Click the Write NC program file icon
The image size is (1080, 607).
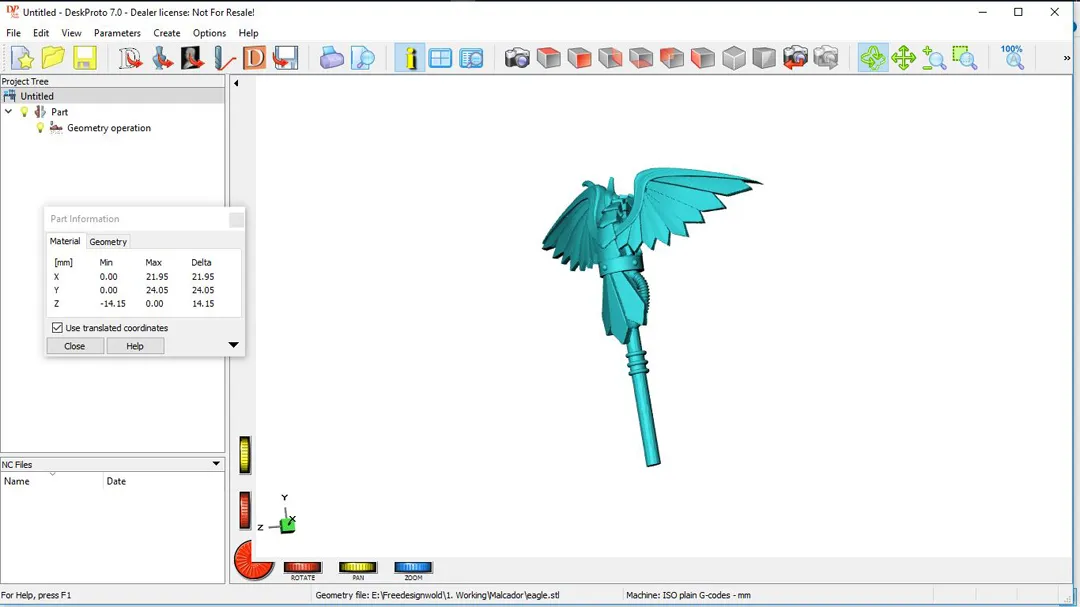pyautogui.click(x=285, y=58)
